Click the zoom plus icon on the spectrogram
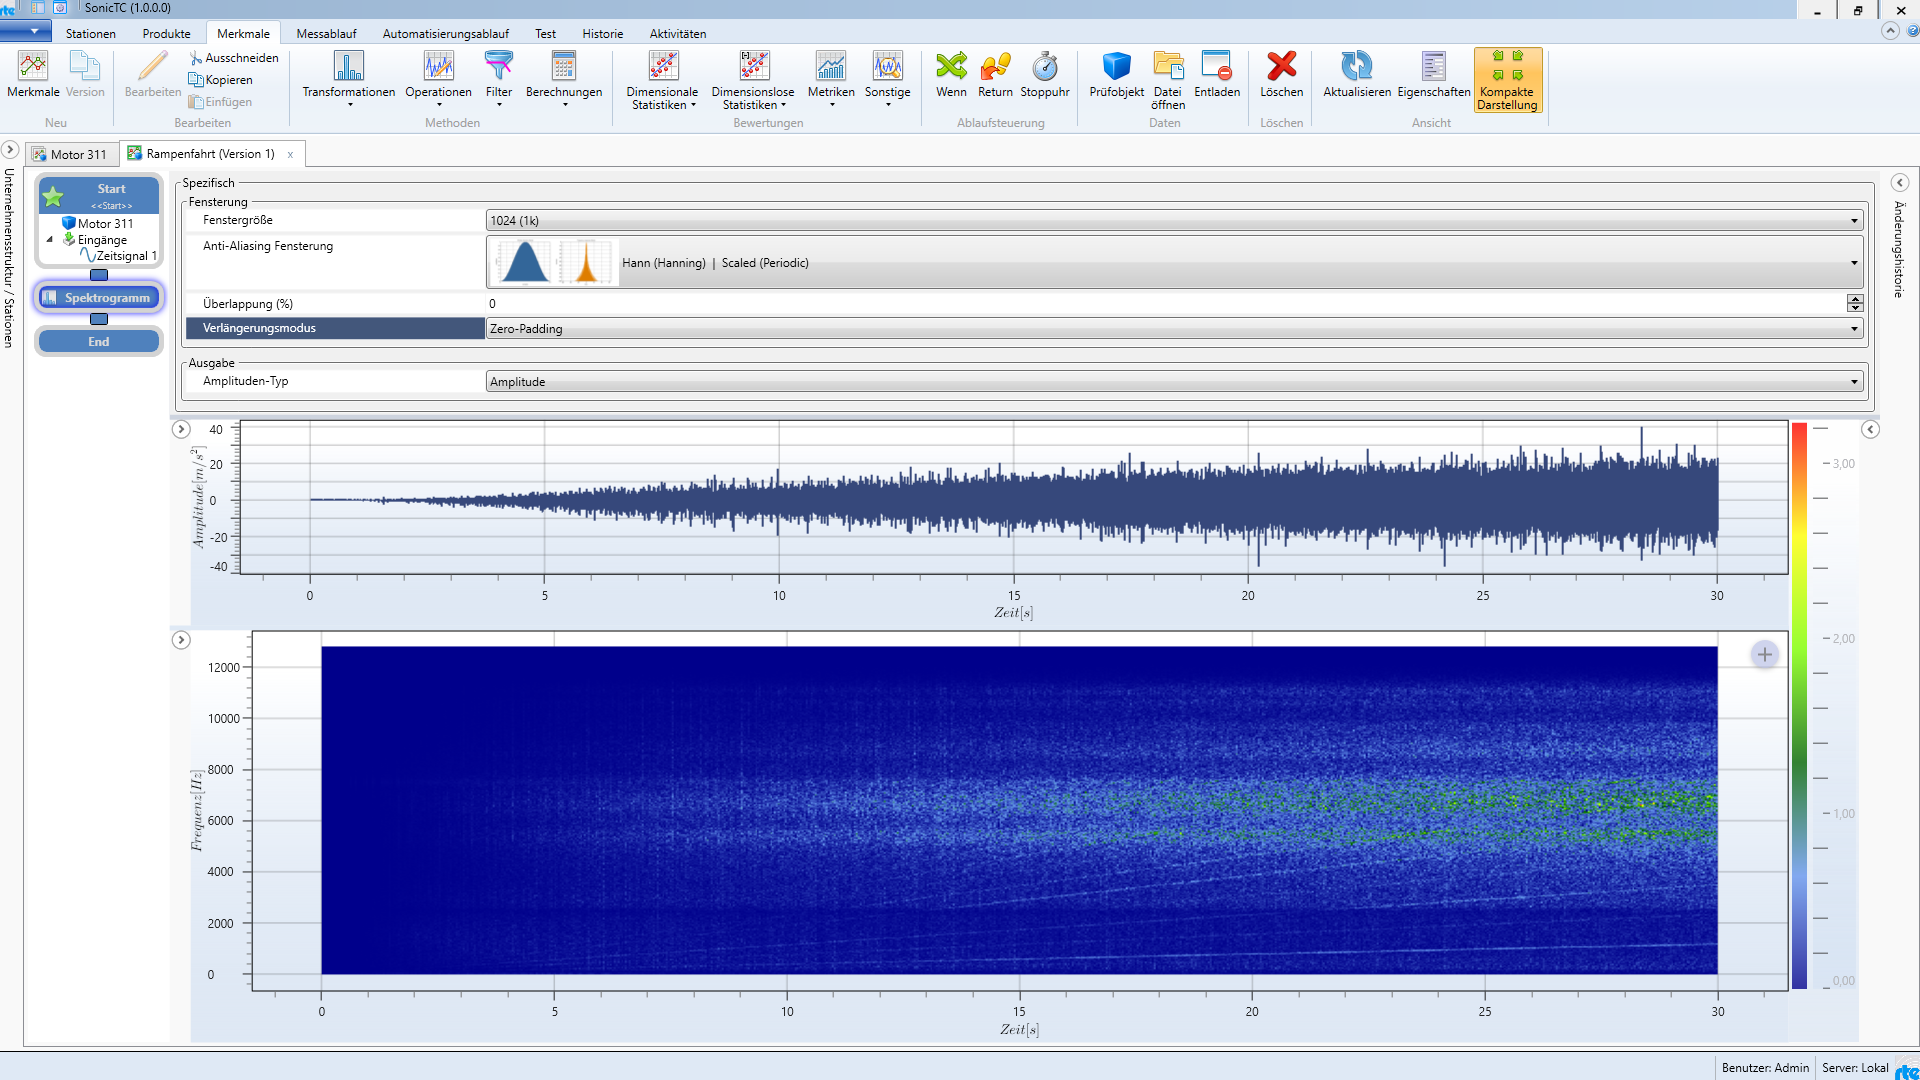This screenshot has height=1080, width=1920. tap(1766, 654)
